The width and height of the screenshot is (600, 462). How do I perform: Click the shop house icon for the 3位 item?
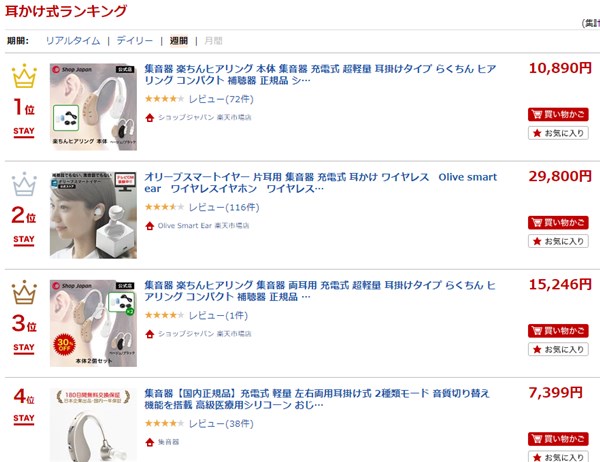point(150,334)
